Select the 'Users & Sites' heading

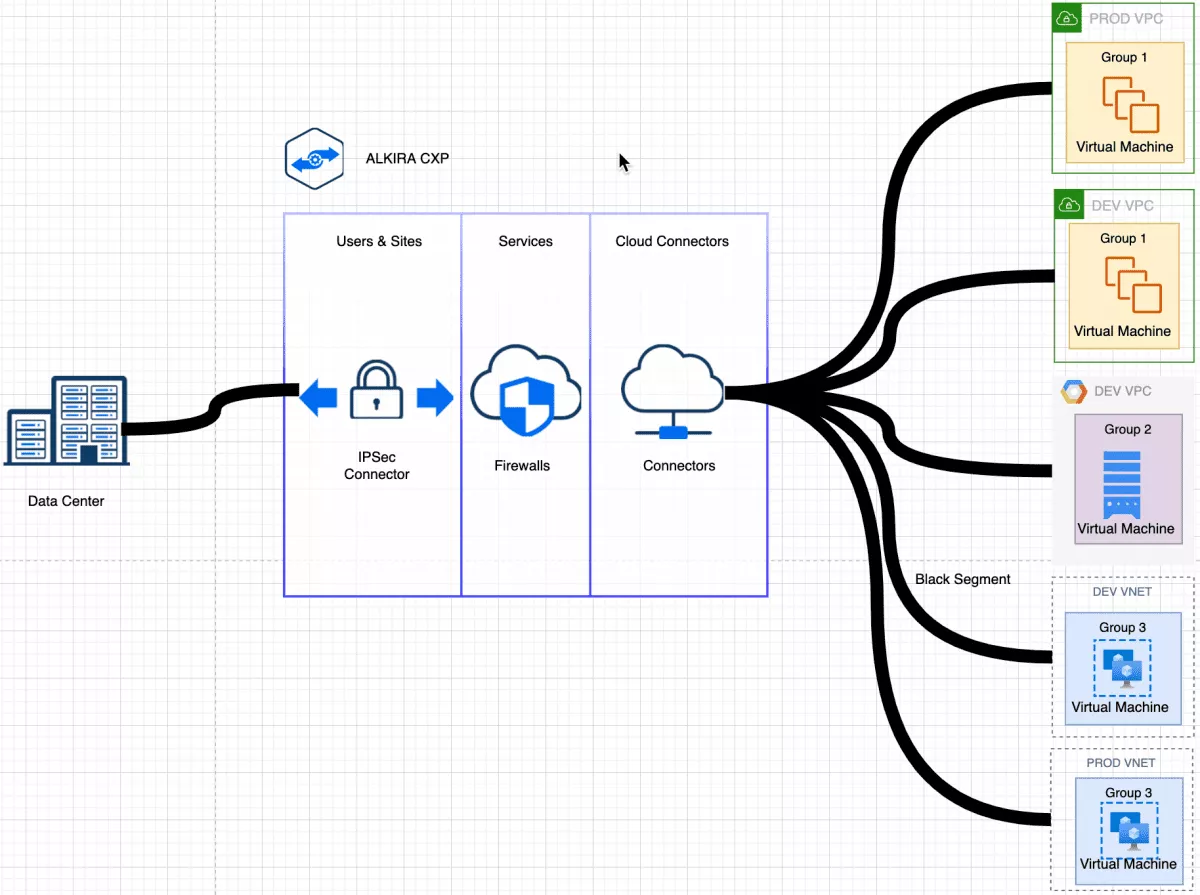[379, 241]
